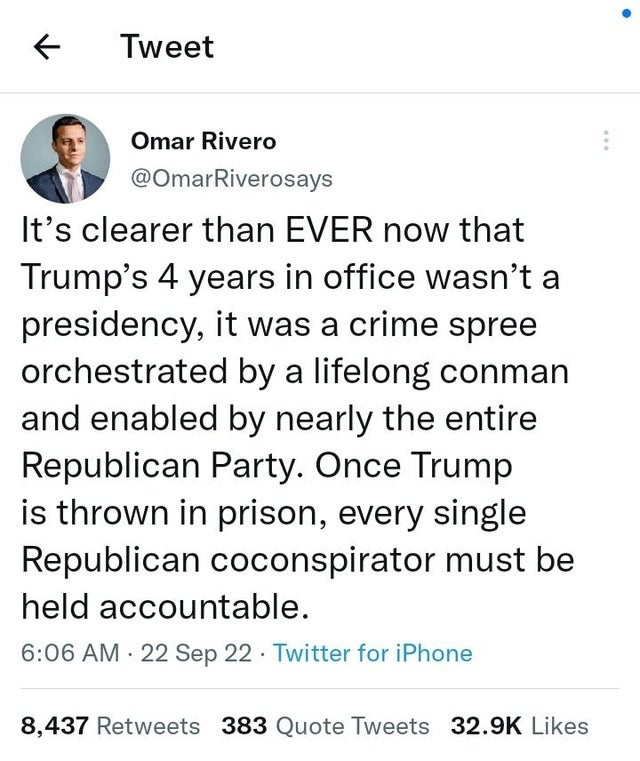Click the Twitter for iPhone link
640x761 pixels.
click(x=372, y=653)
